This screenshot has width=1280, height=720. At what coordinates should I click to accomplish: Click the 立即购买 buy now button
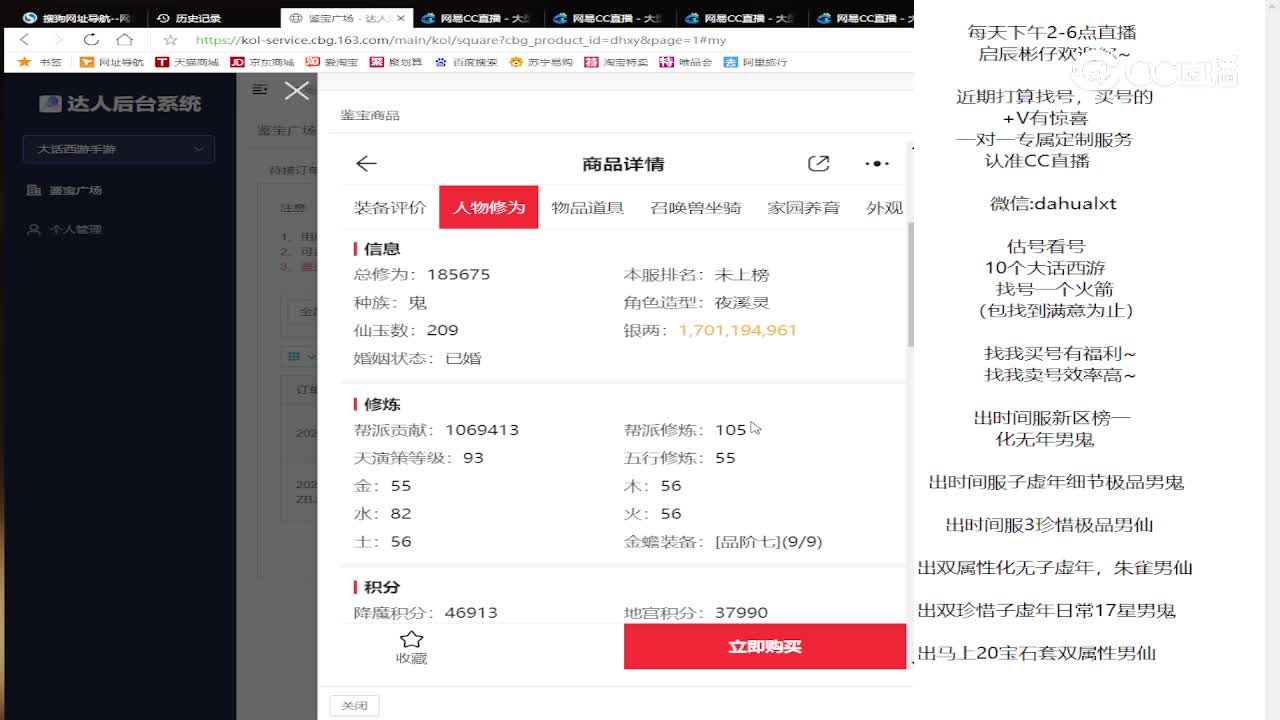[x=765, y=646]
